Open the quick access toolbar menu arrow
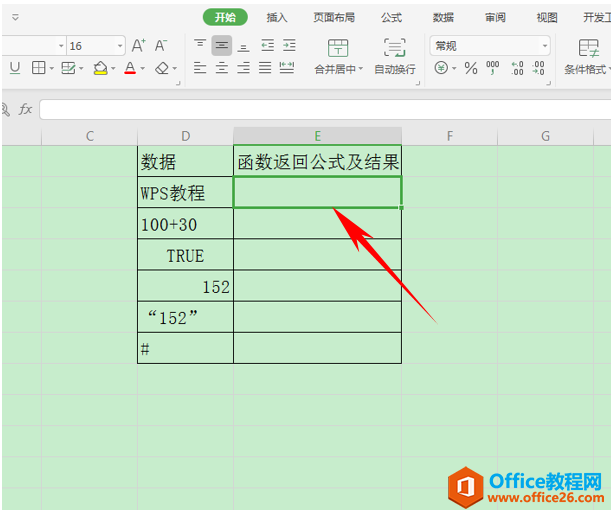Viewport: 611px width, 515px height. click(15, 17)
